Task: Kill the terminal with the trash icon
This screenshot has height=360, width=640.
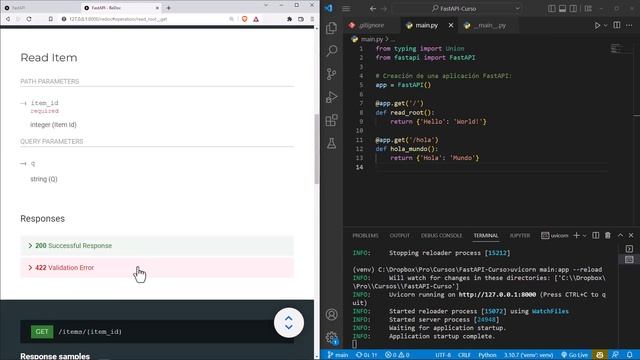Action: point(608,236)
